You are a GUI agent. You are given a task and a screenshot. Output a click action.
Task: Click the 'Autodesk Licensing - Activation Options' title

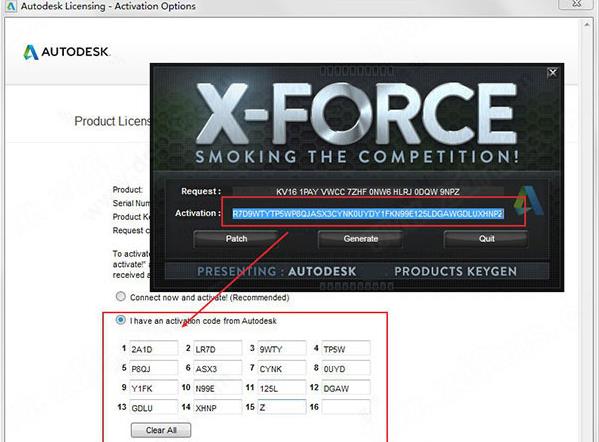point(108,6)
